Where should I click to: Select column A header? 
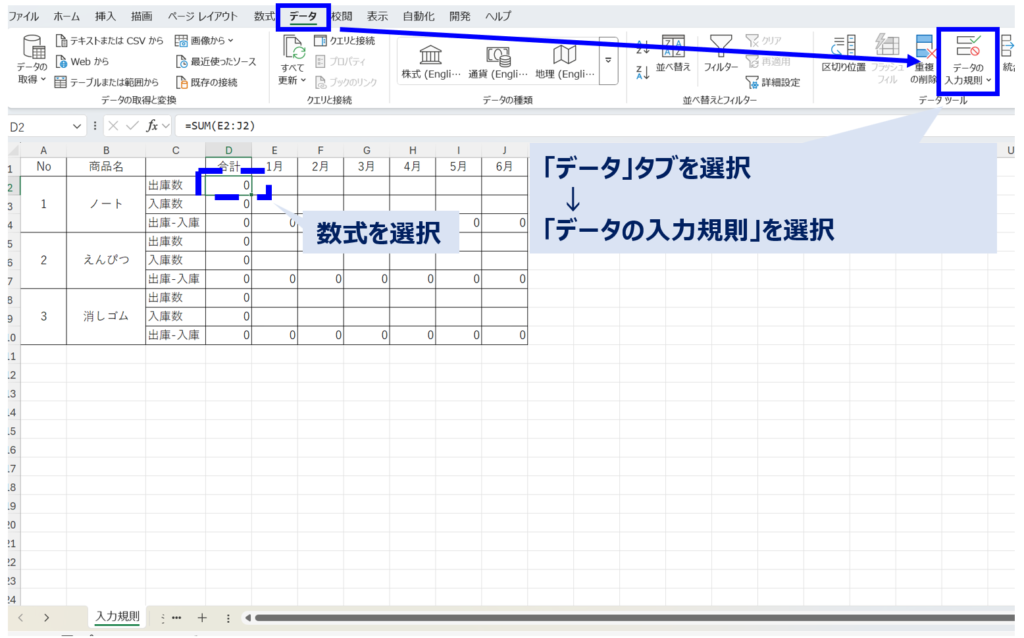(x=43, y=150)
